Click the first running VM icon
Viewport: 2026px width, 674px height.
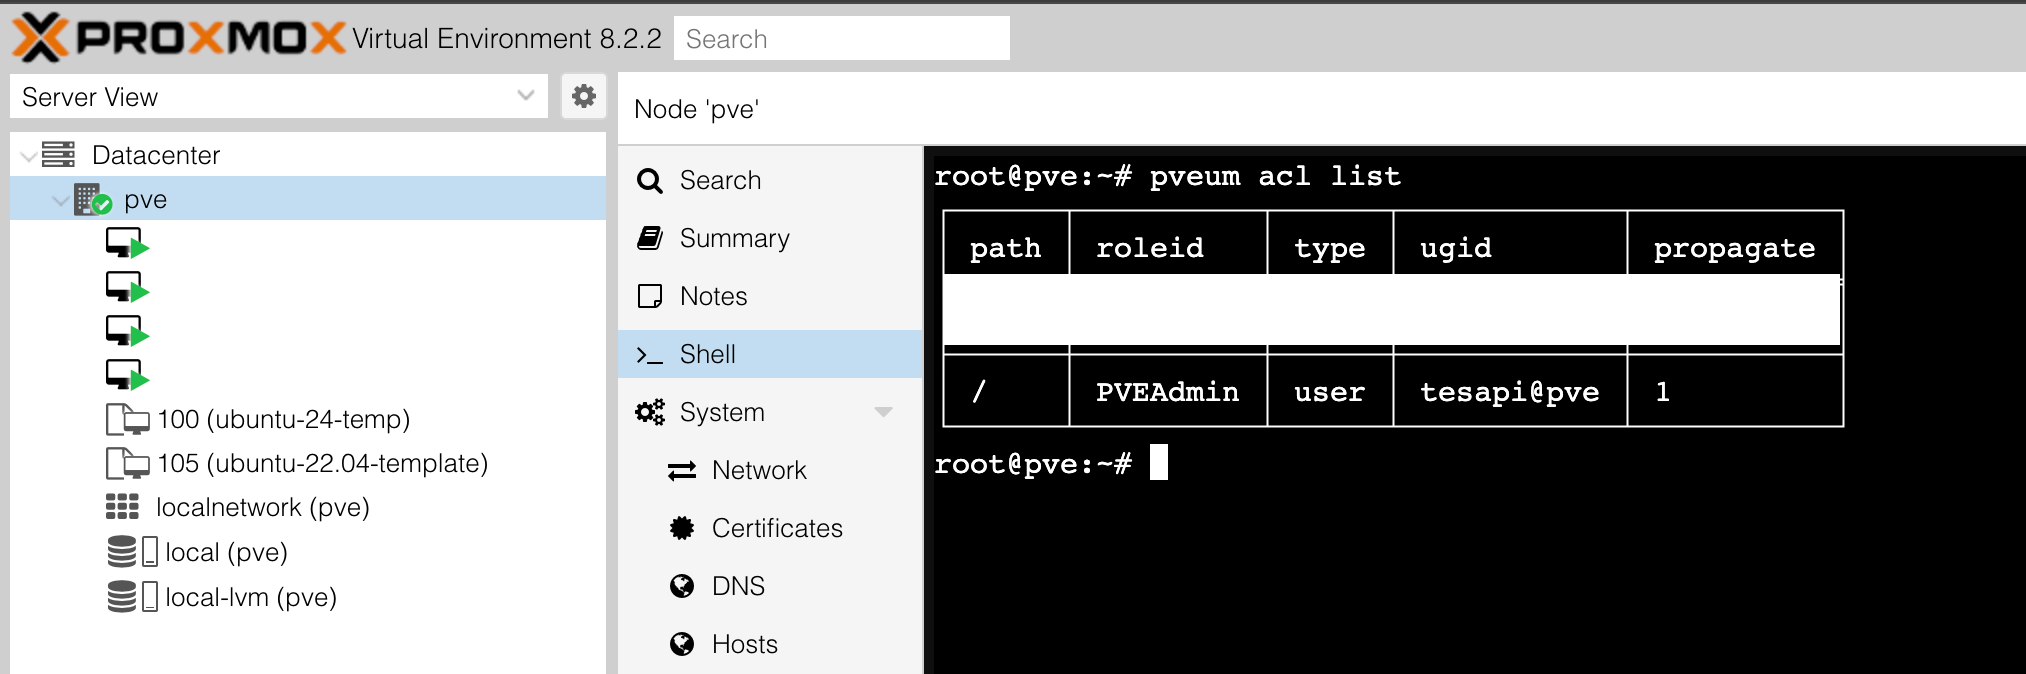click(126, 243)
